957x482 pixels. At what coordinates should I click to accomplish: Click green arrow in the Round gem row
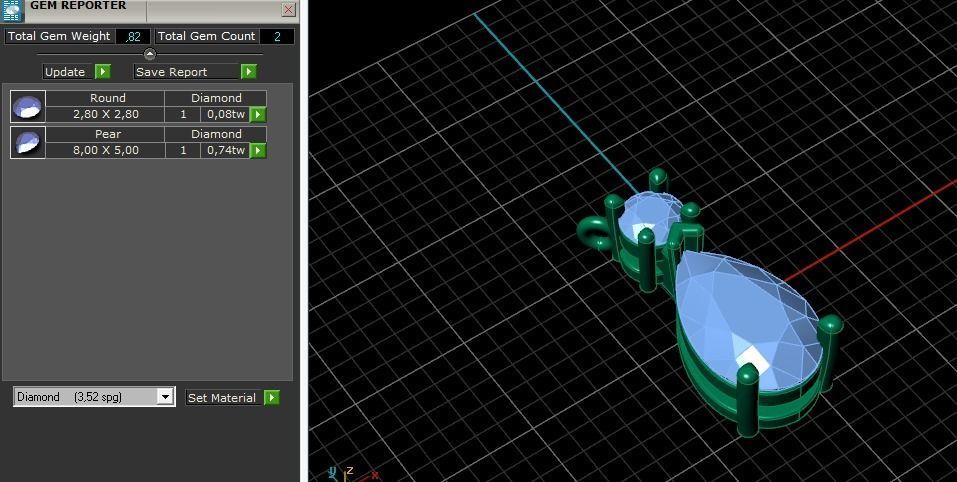click(x=258, y=114)
